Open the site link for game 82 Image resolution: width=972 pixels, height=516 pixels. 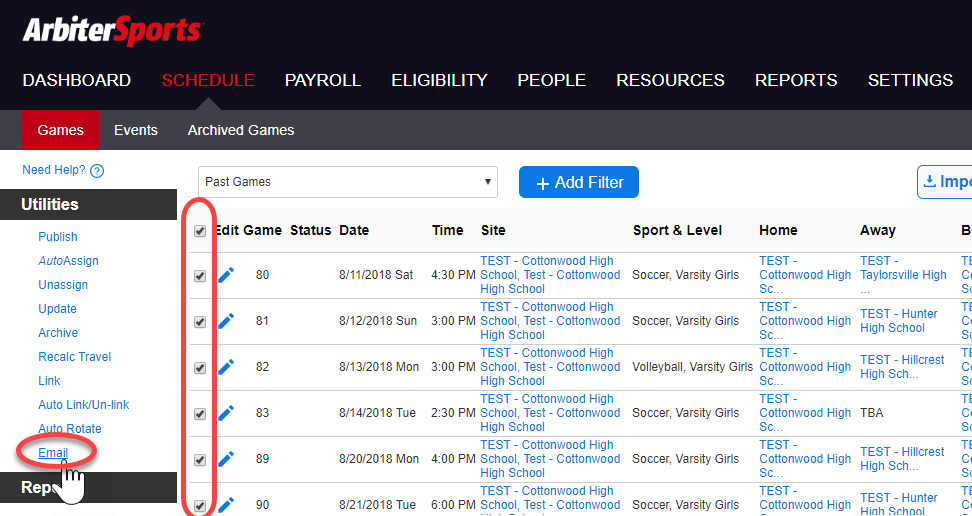click(550, 367)
